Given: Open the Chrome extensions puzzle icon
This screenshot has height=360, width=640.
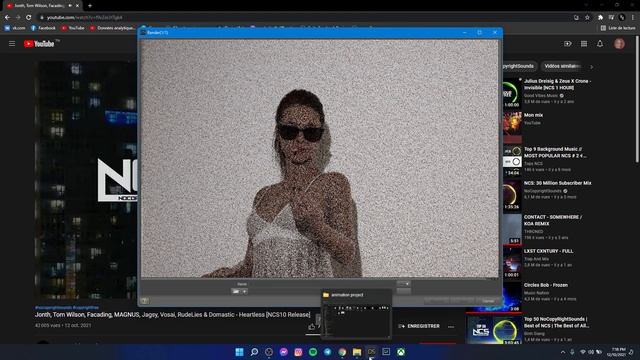Looking at the screenshot, I should (600, 18).
